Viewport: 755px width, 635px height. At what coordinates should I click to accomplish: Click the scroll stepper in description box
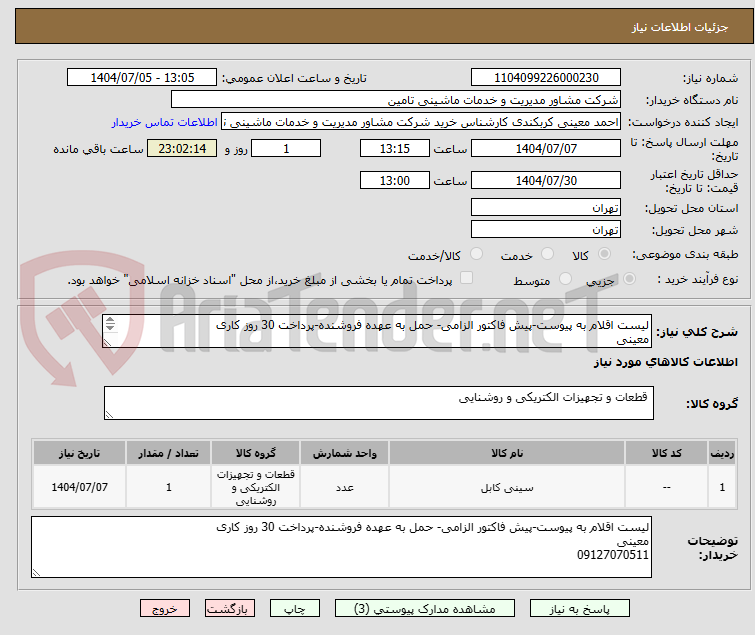(x=110, y=324)
